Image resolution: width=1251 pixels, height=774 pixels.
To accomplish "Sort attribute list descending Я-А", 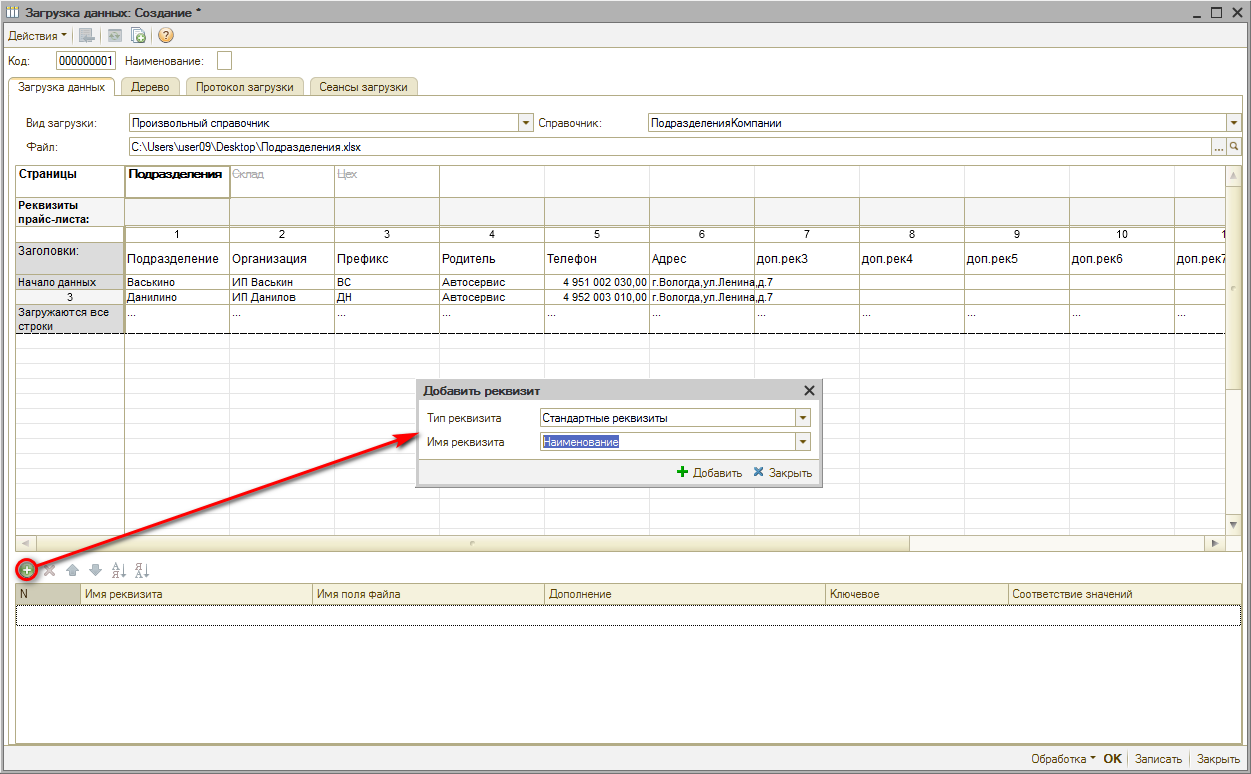I will tap(141, 570).
